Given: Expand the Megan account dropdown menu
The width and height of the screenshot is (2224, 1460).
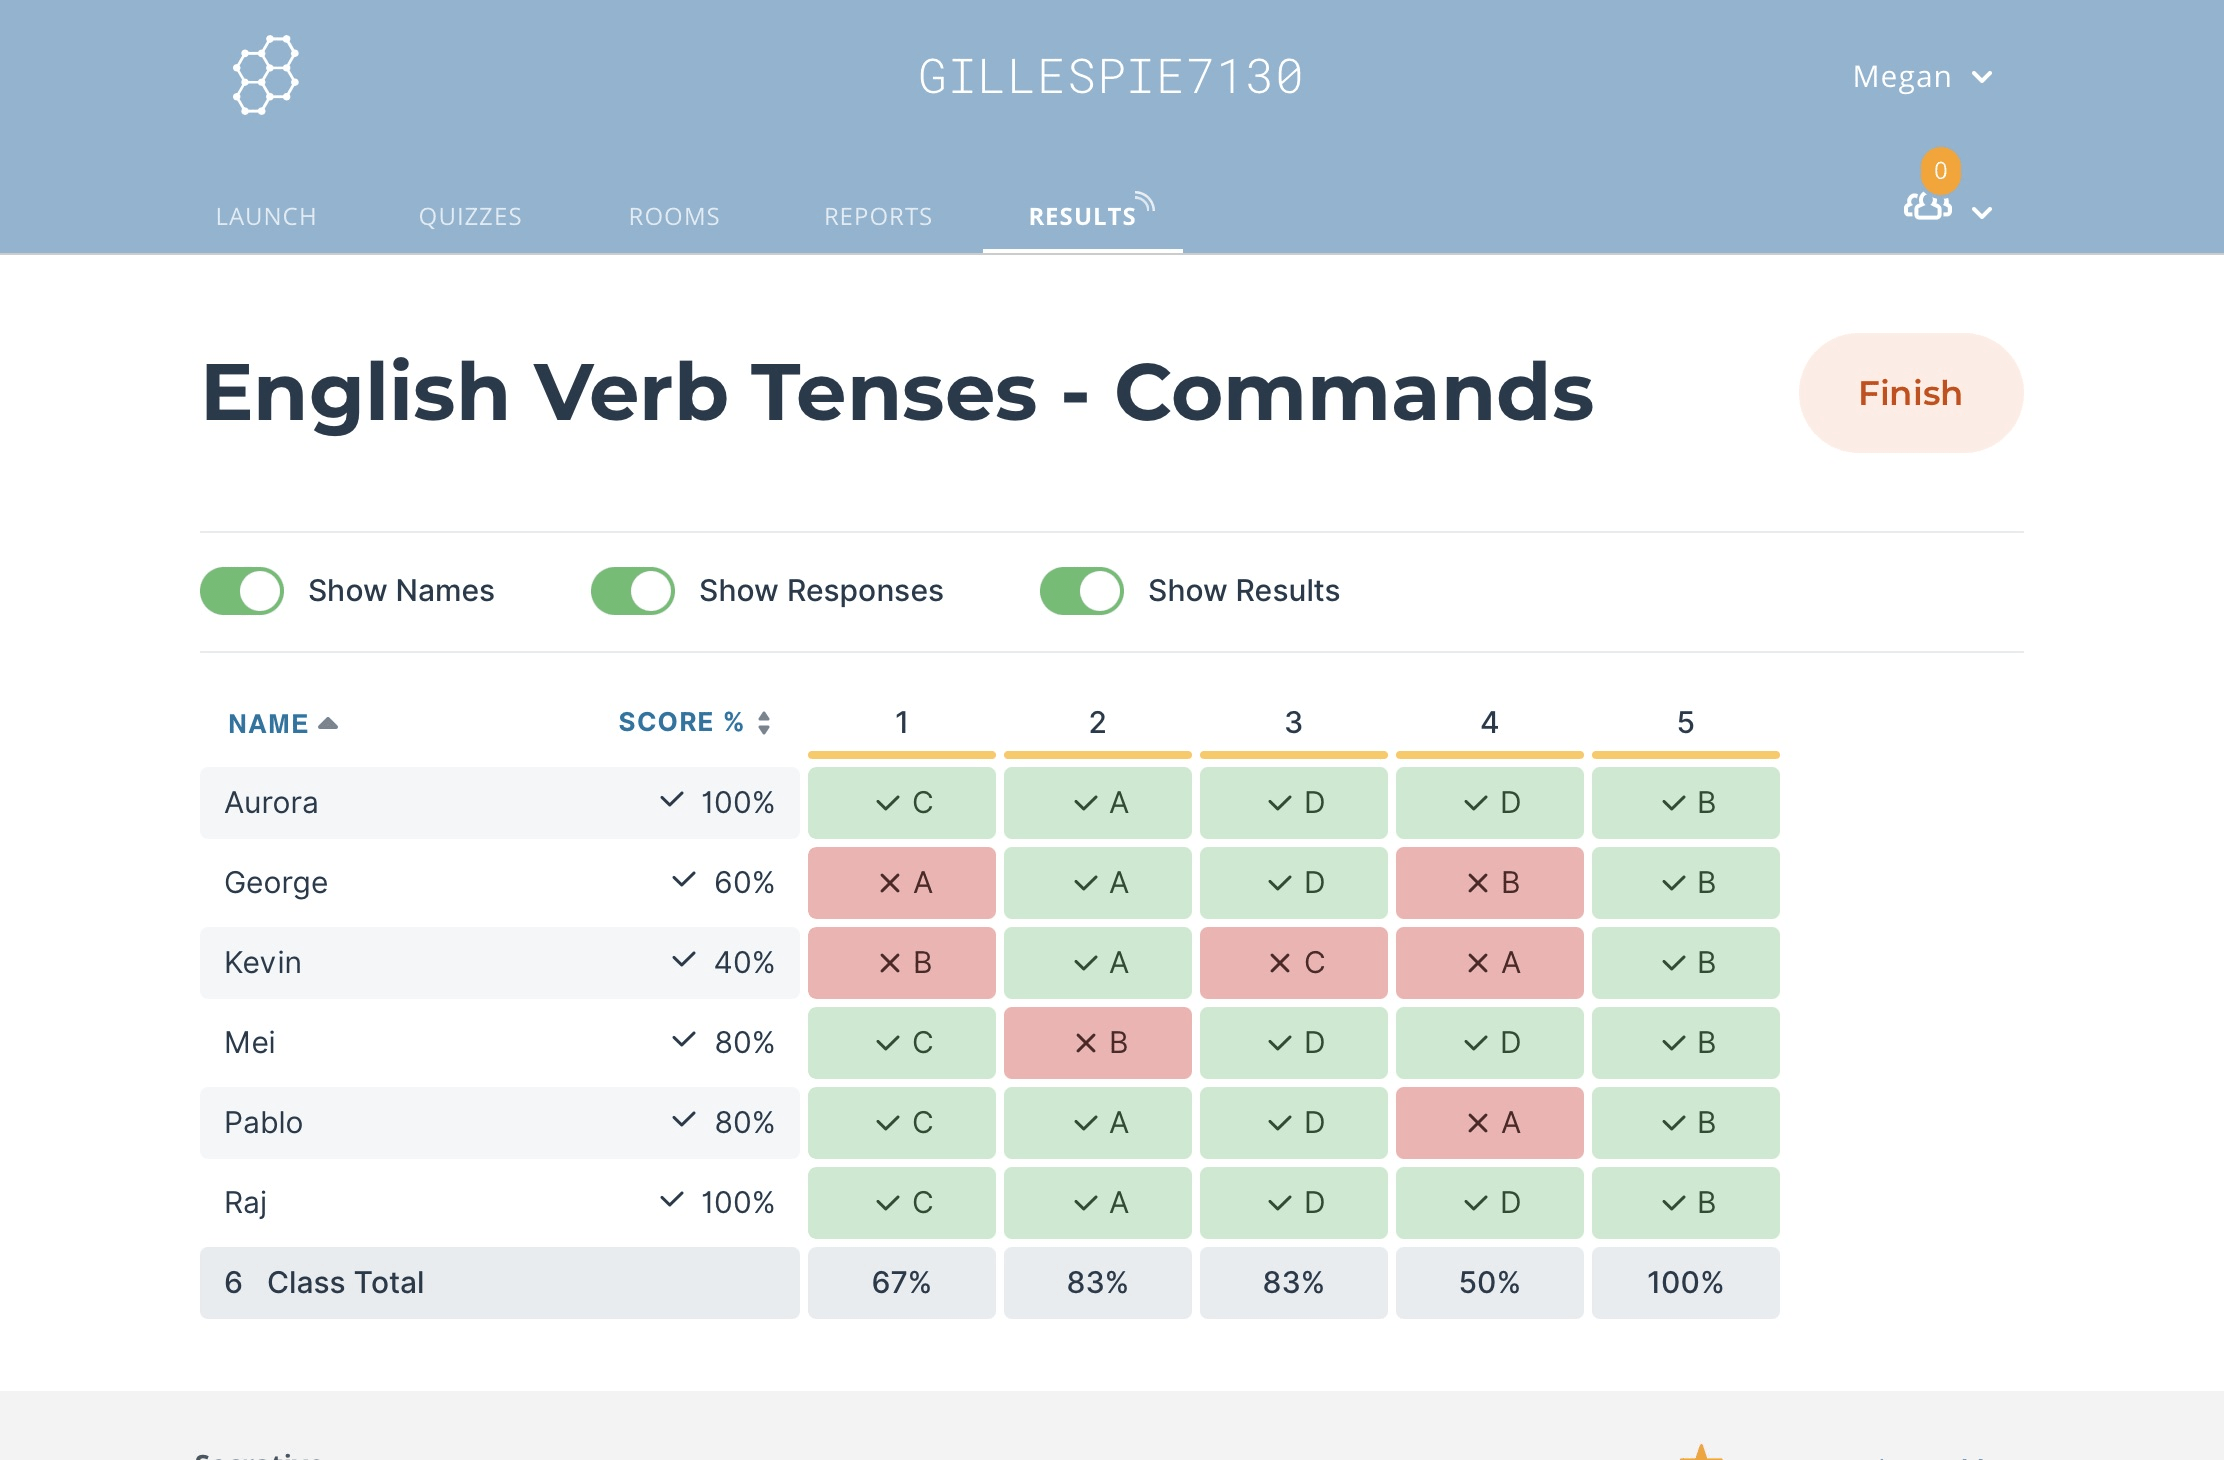Looking at the screenshot, I should tap(1924, 77).
